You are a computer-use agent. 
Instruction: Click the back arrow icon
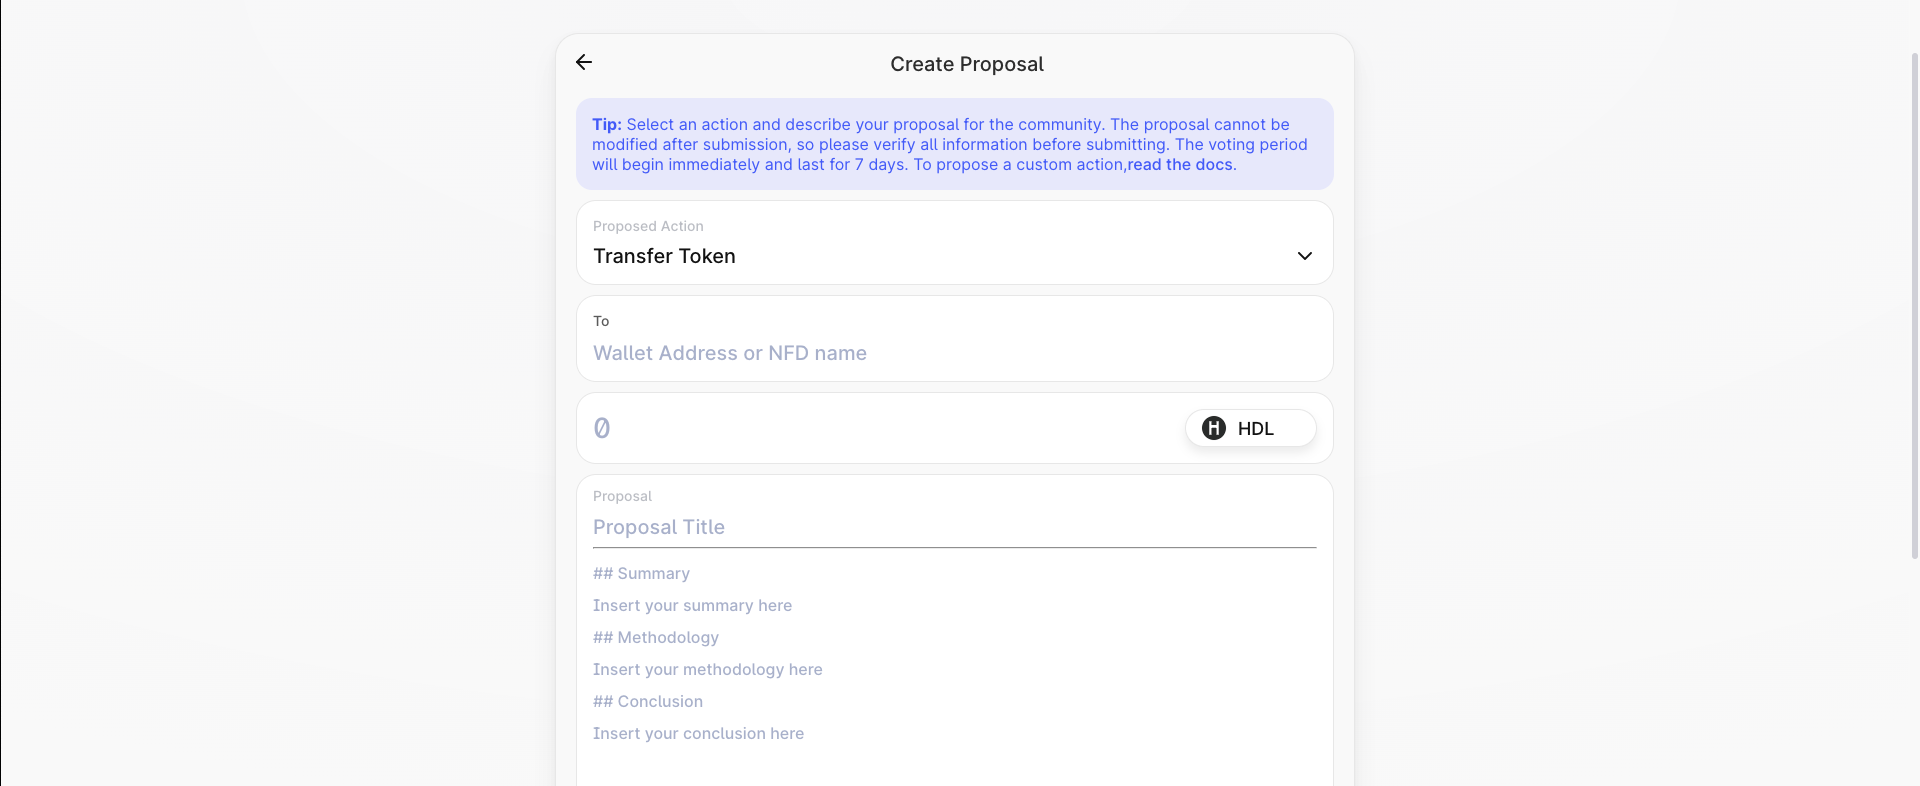[584, 62]
